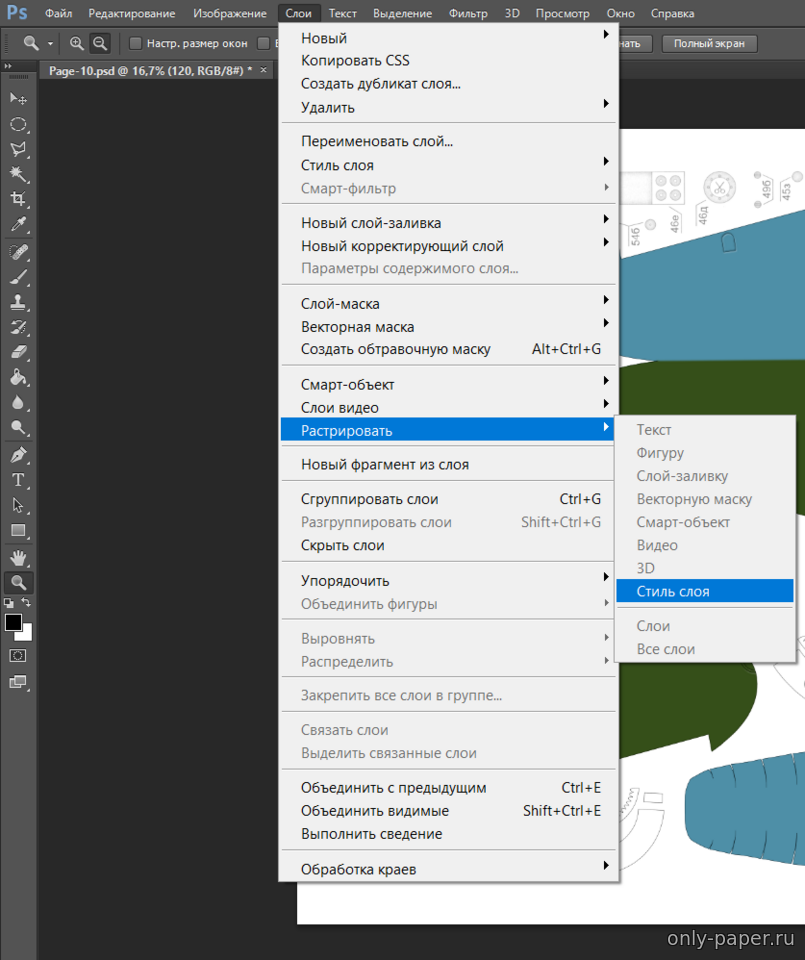Toggle the 'Настр. размер окон' checkbox
The image size is (805, 960).
point(136,43)
